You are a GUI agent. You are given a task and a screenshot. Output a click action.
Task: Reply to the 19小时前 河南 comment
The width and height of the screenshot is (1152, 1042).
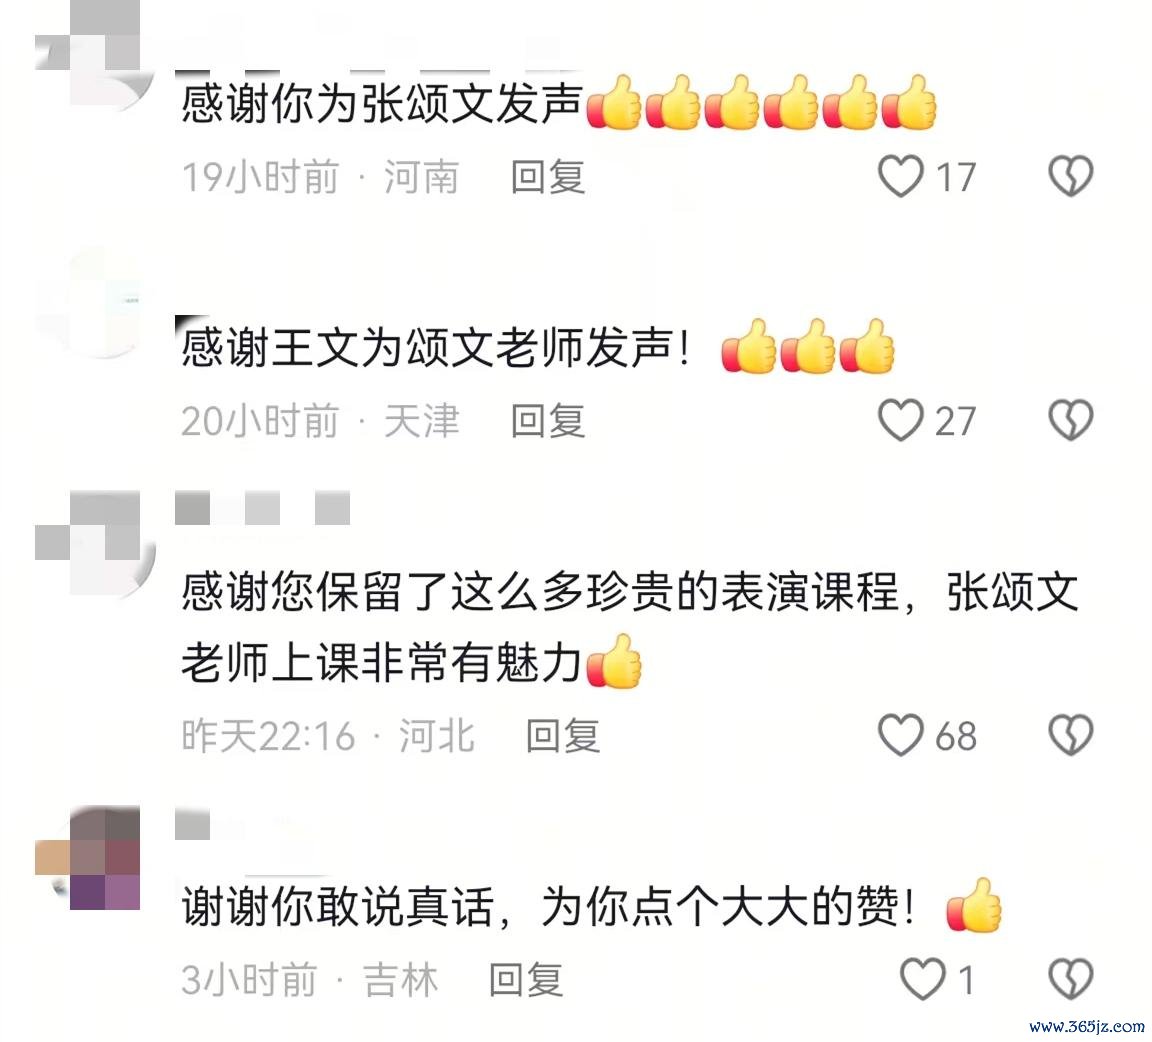[x=548, y=177]
